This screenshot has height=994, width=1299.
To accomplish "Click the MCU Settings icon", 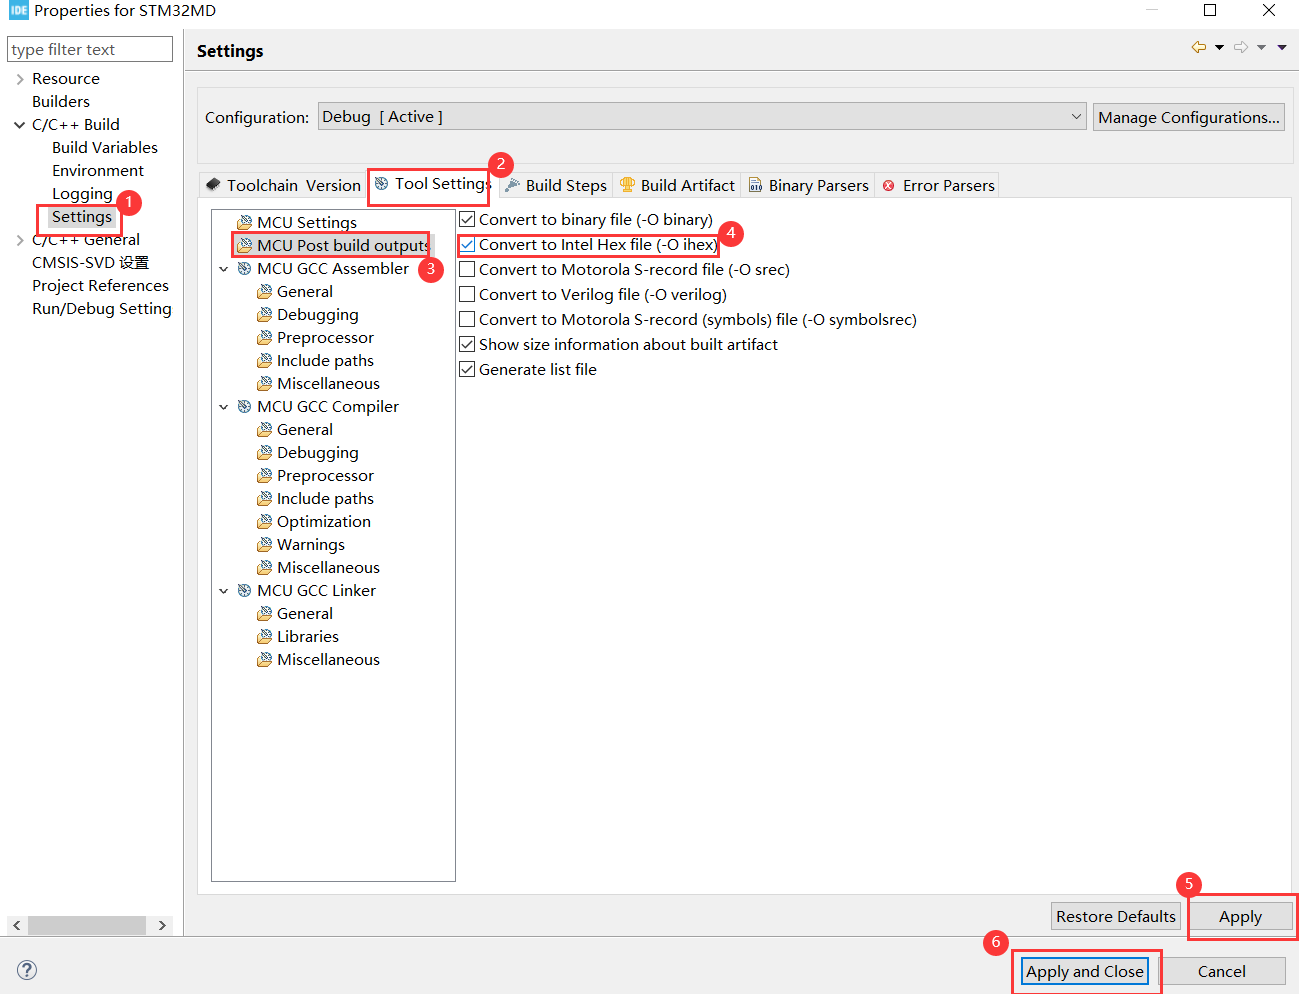I will 244,222.
